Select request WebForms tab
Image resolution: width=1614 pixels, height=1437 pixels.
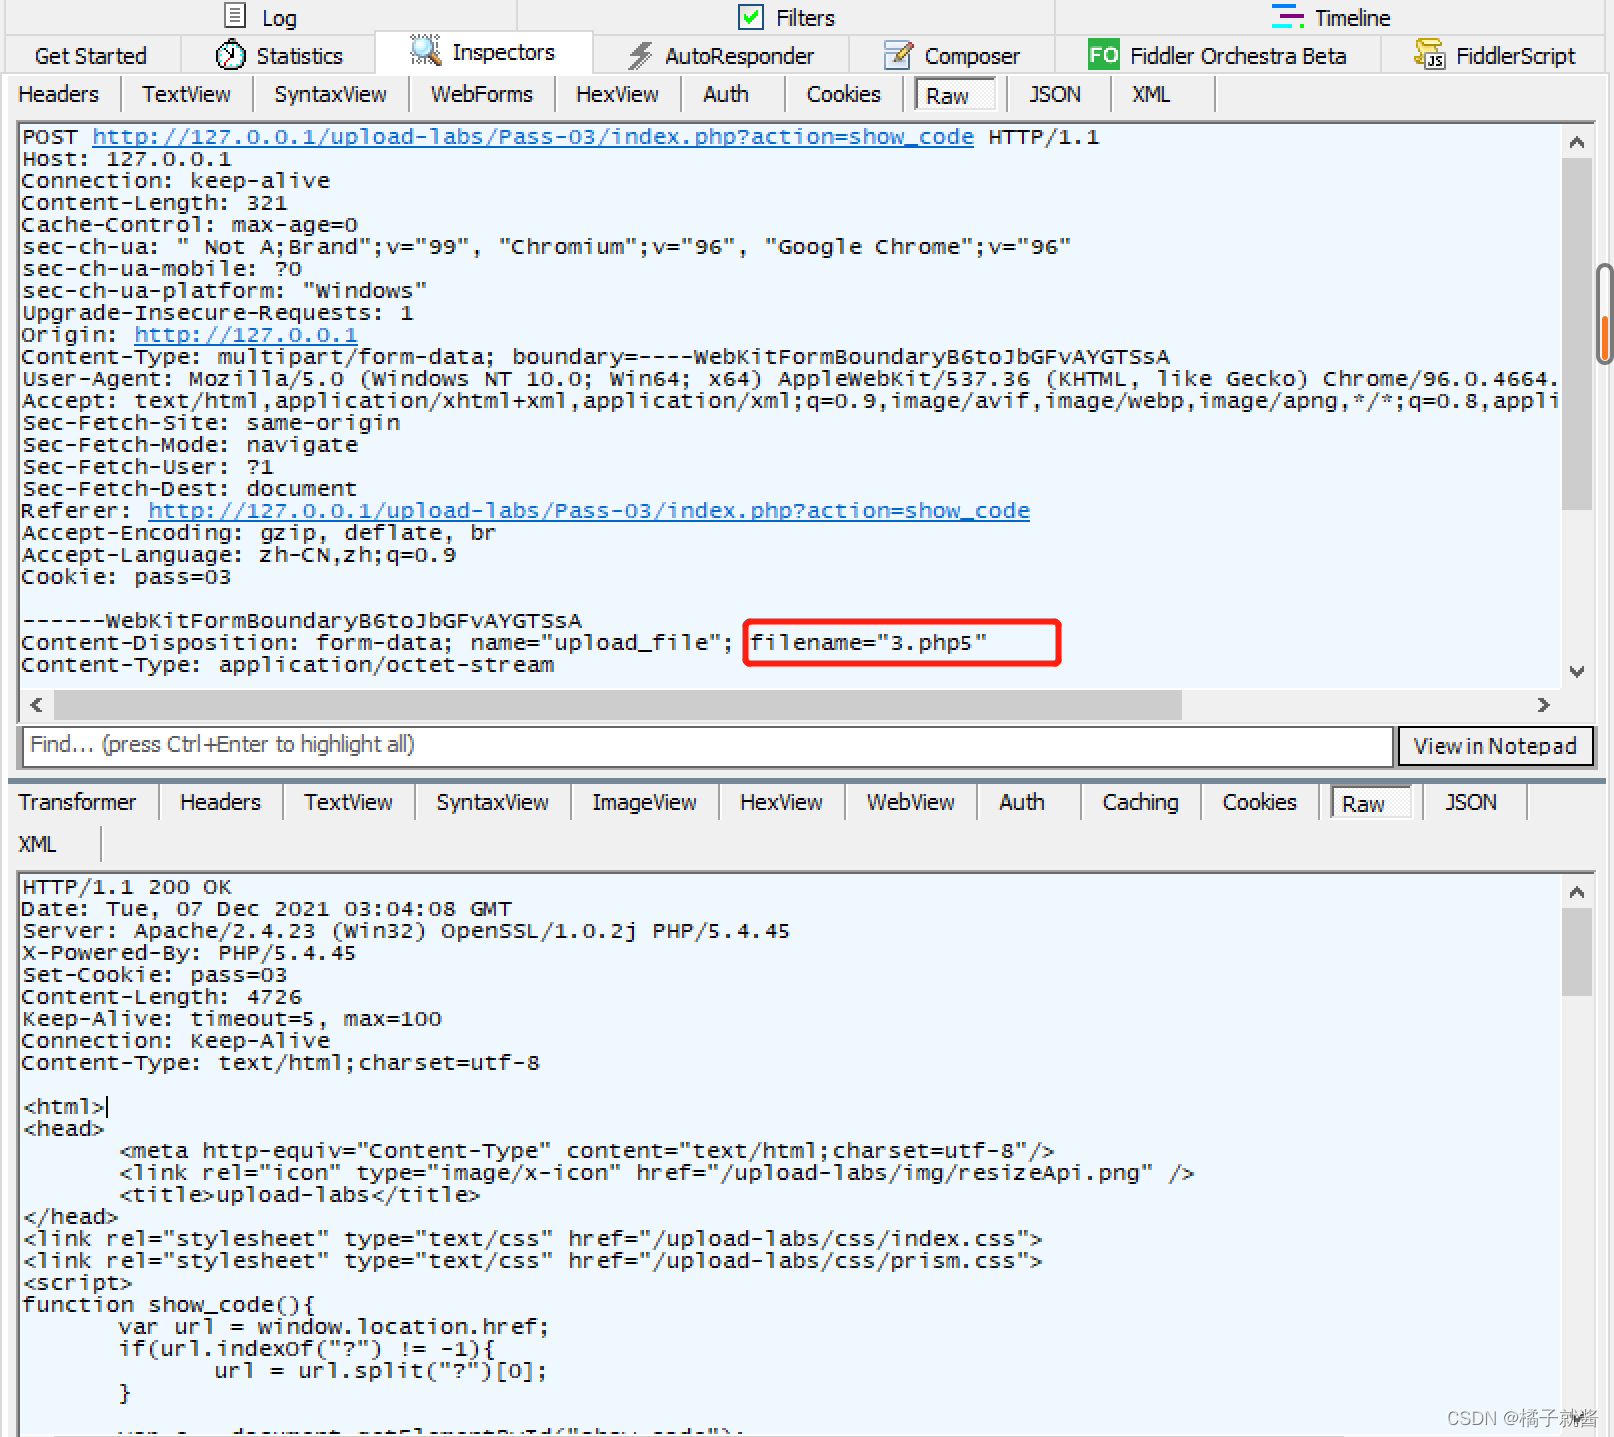tap(482, 94)
